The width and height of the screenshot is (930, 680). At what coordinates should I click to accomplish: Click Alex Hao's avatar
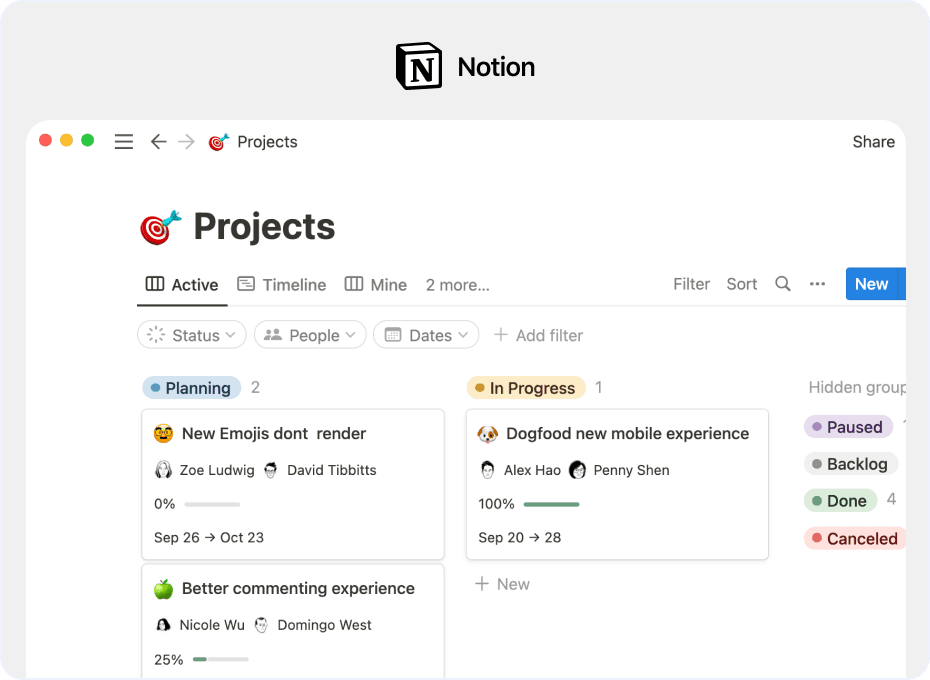tap(488, 470)
